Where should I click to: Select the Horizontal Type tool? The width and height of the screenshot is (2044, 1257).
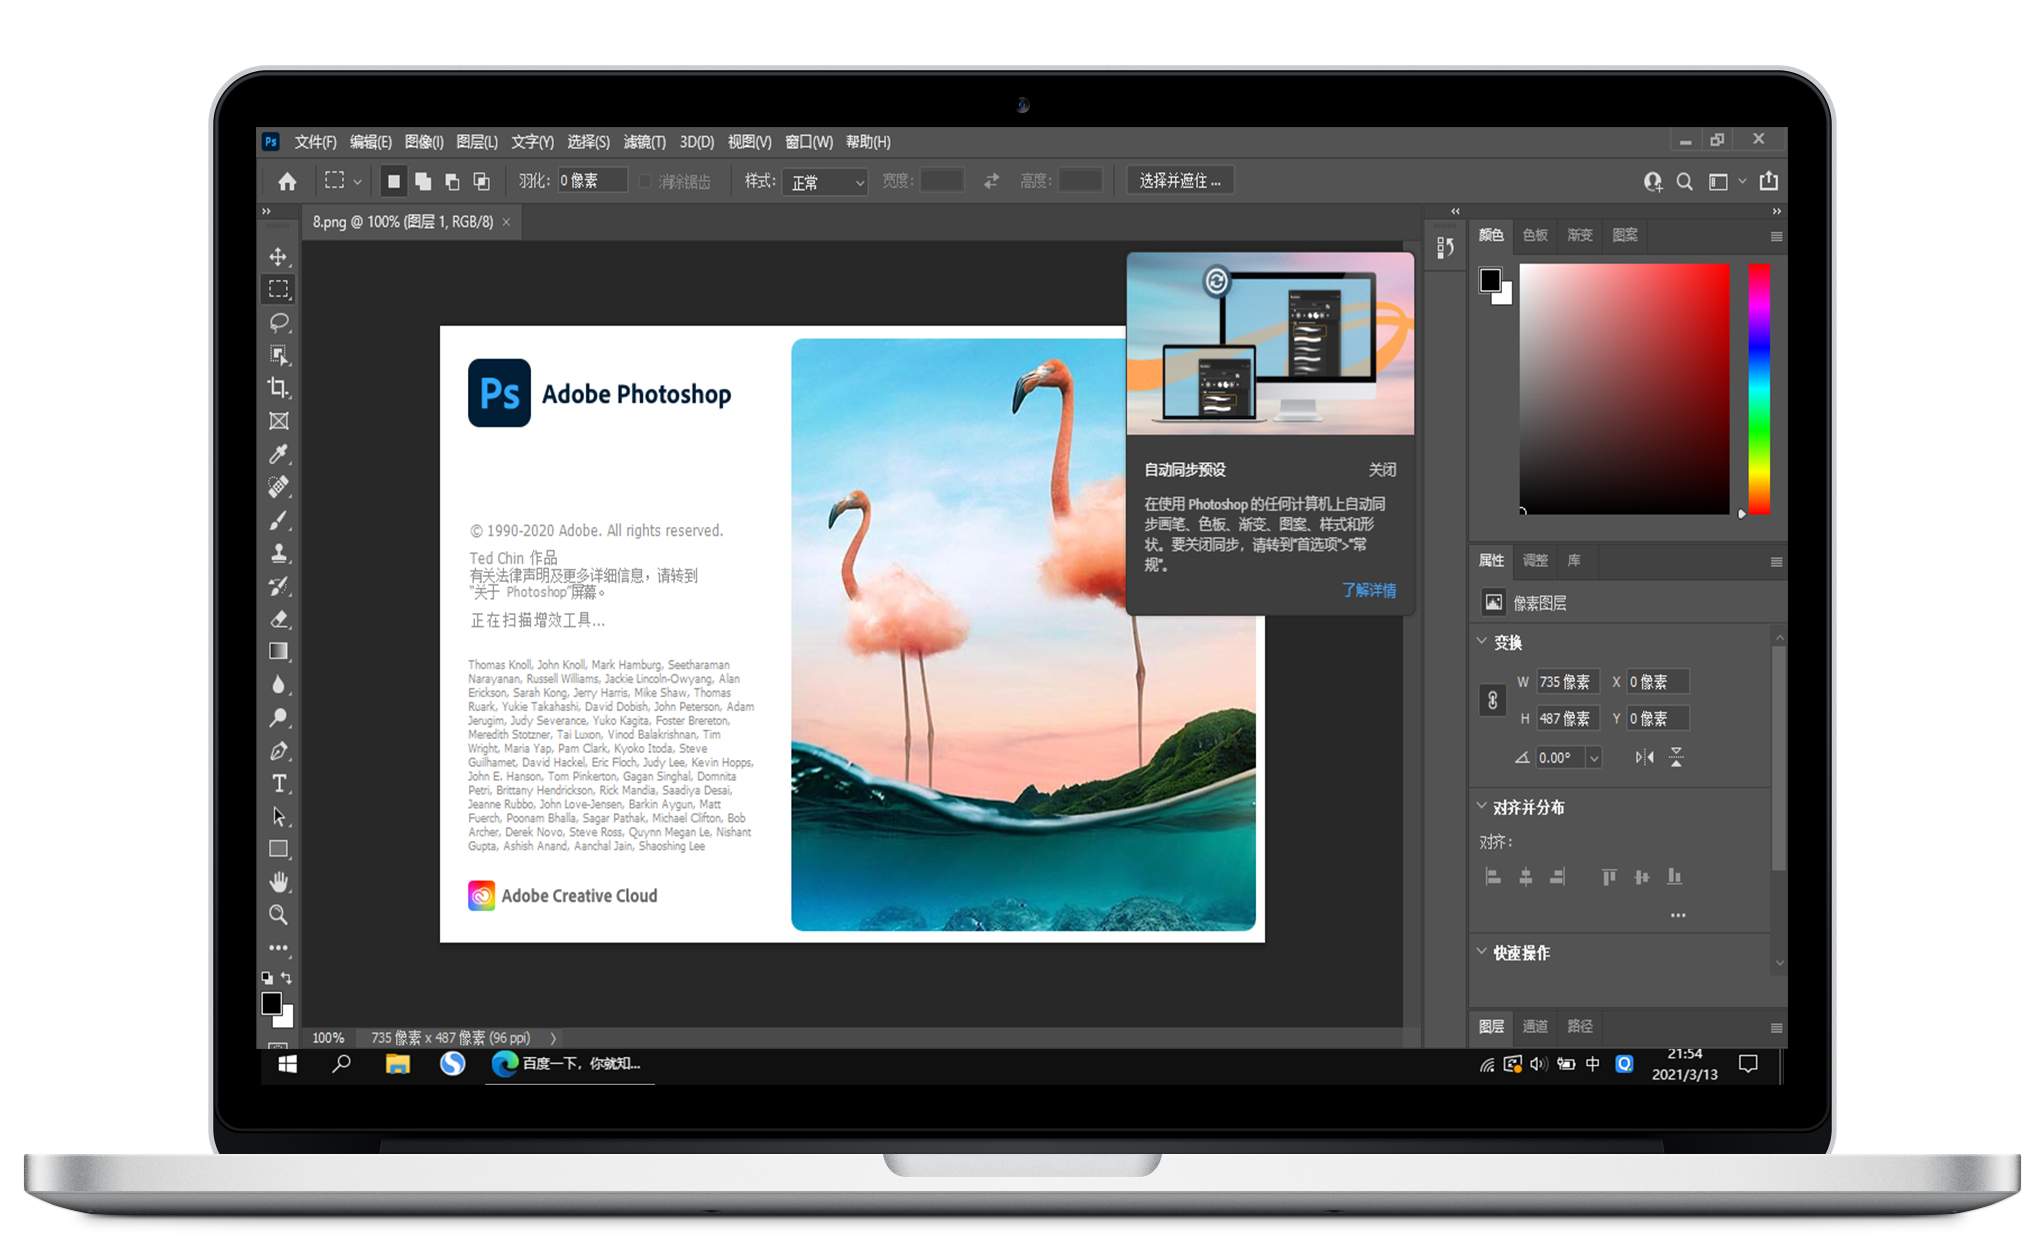[x=279, y=783]
